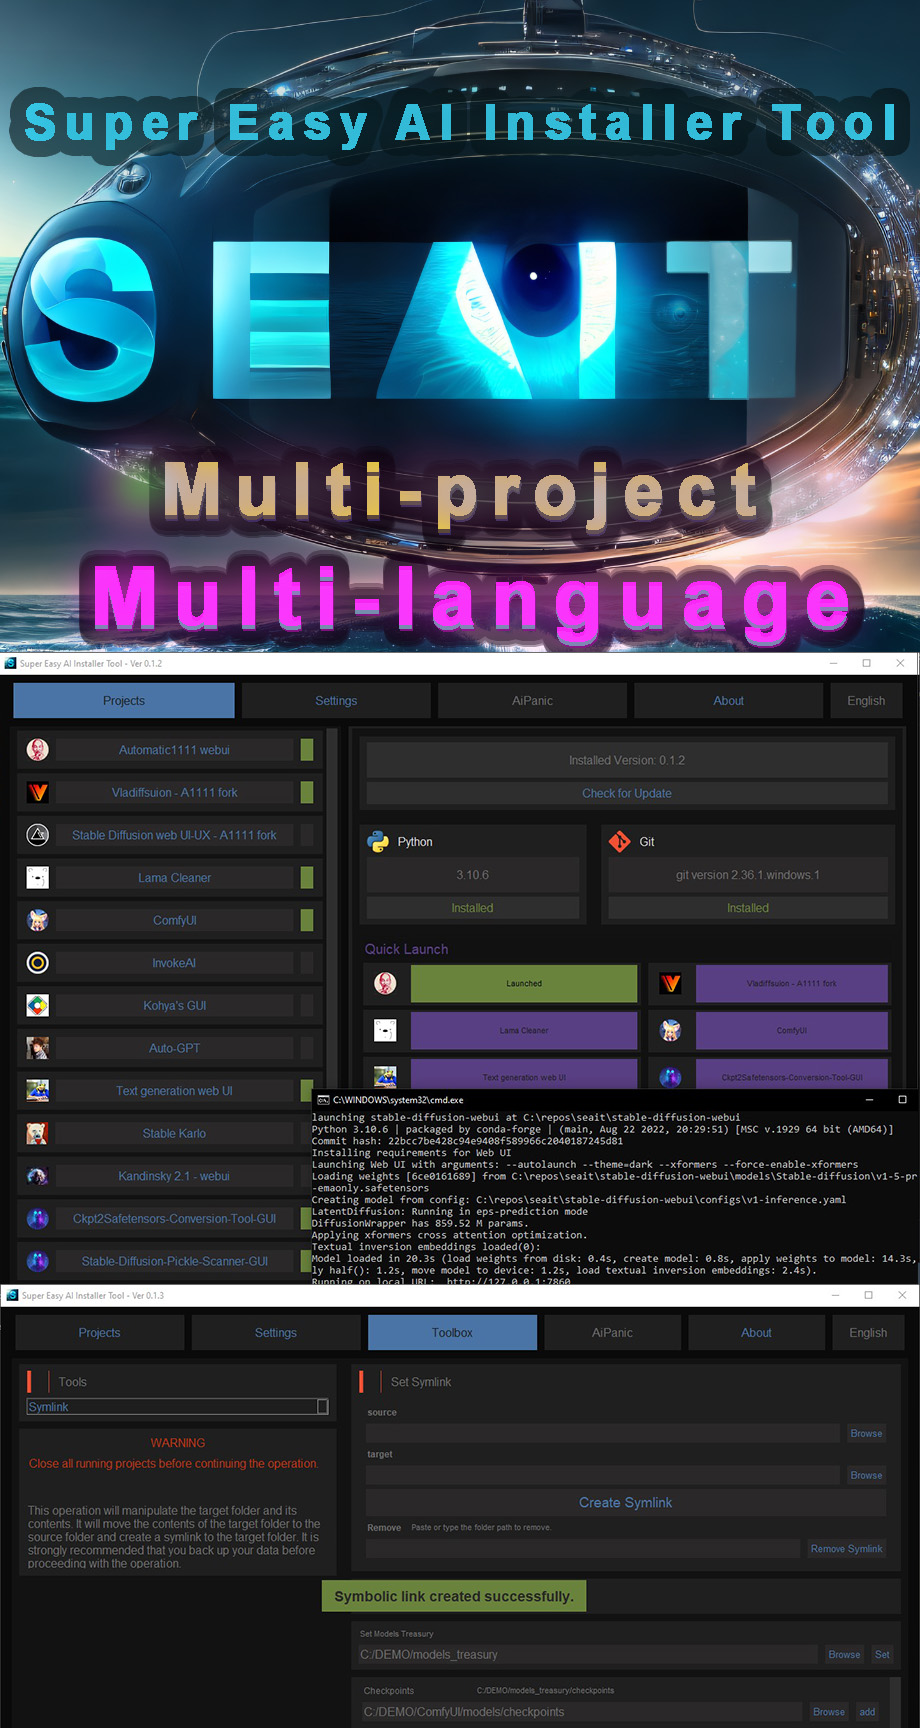Click Quick Launch icon beside Launched button
This screenshot has width=920, height=1728.
click(x=385, y=984)
